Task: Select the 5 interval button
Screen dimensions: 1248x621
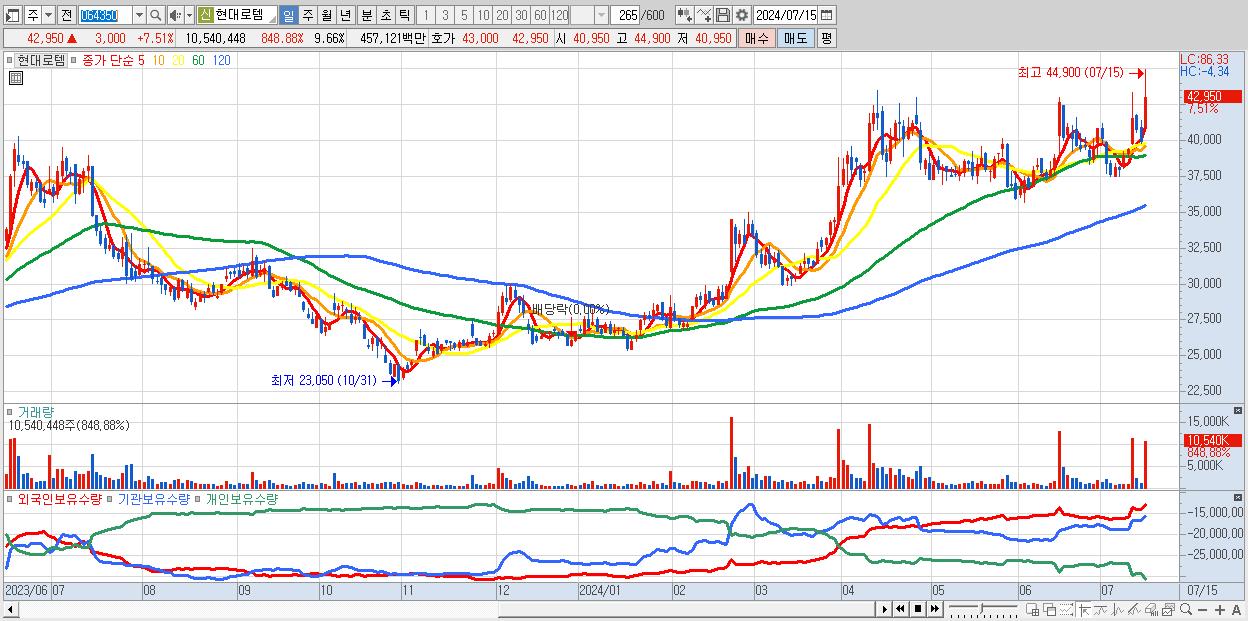Action: coord(464,15)
